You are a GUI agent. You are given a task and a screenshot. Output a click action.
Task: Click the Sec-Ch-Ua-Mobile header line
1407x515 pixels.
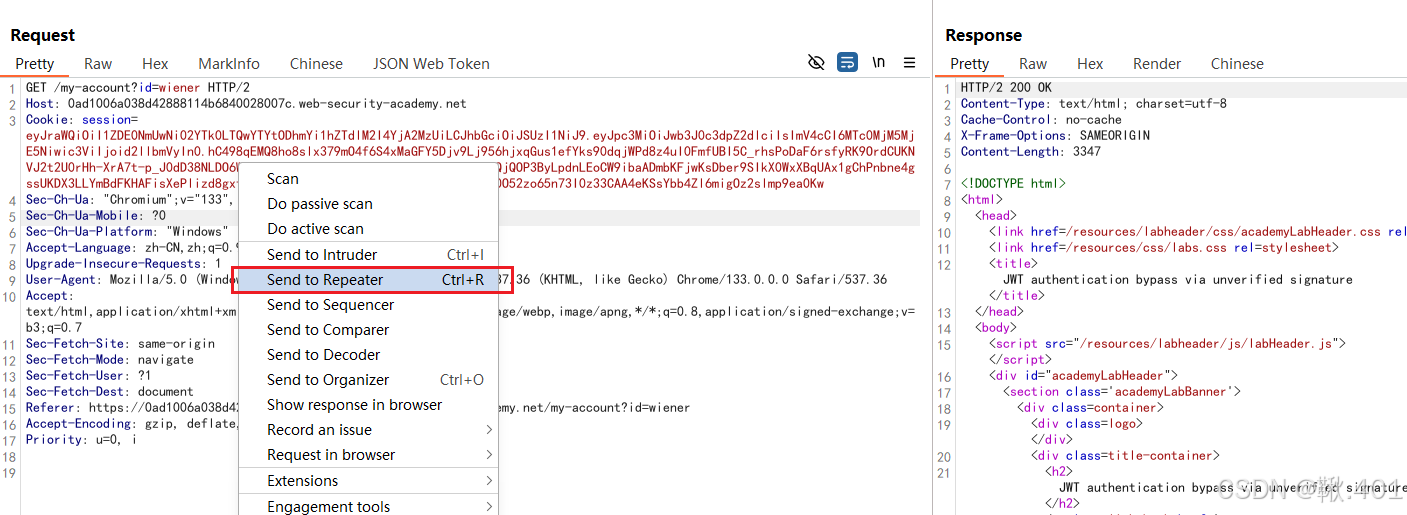pos(96,215)
